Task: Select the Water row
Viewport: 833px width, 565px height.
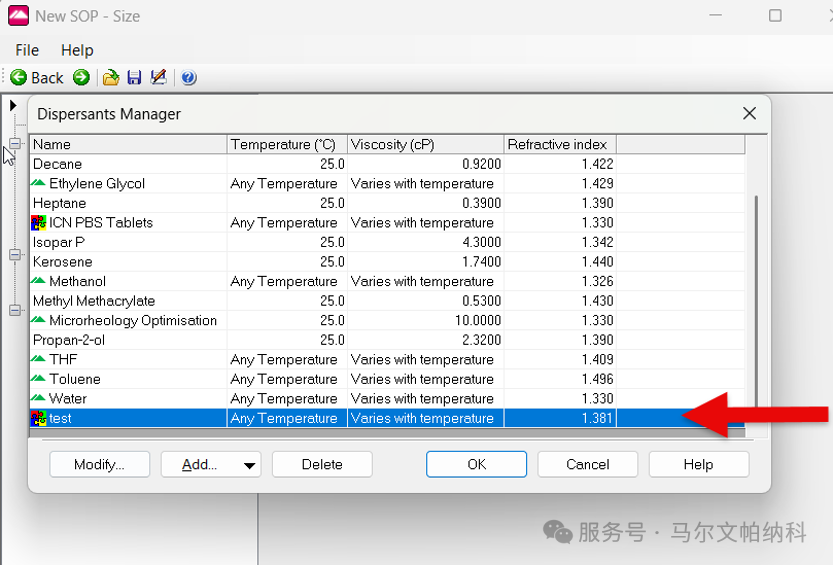Action: click(x=387, y=399)
